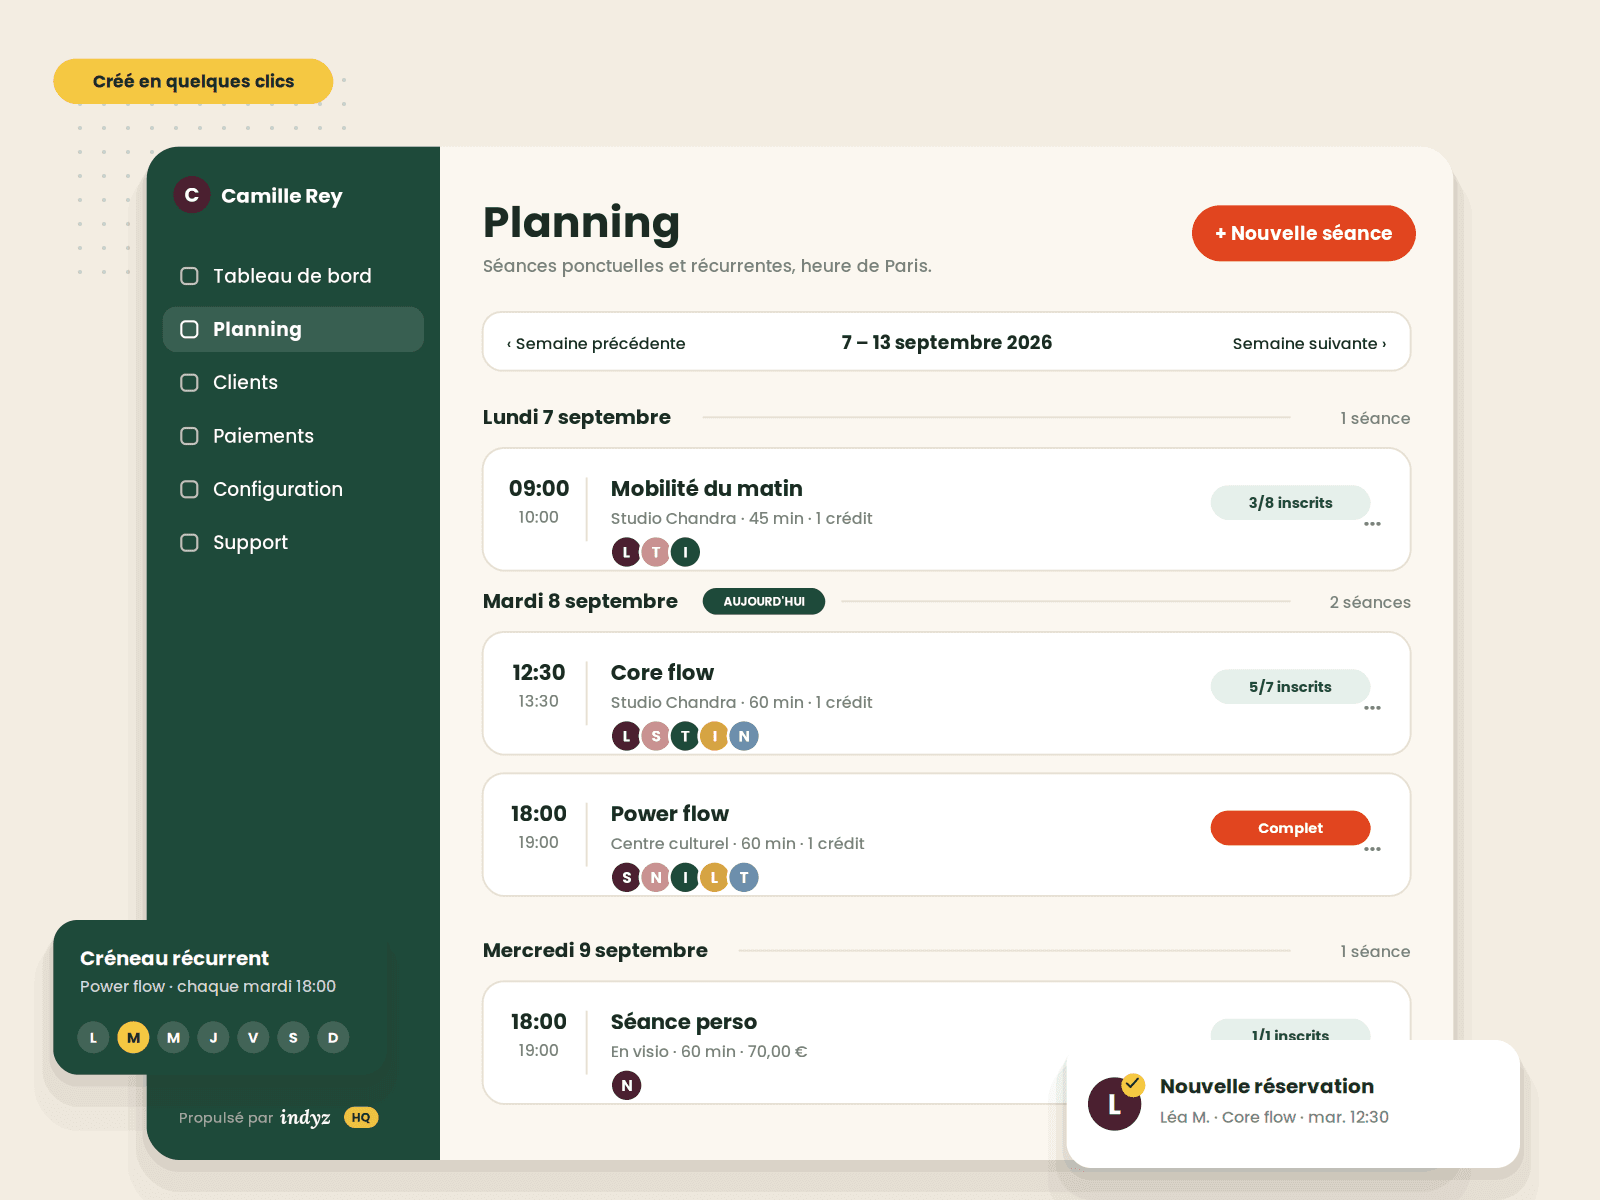Click avatar N in Power flow
1600x1200 pixels.
[656, 877]
